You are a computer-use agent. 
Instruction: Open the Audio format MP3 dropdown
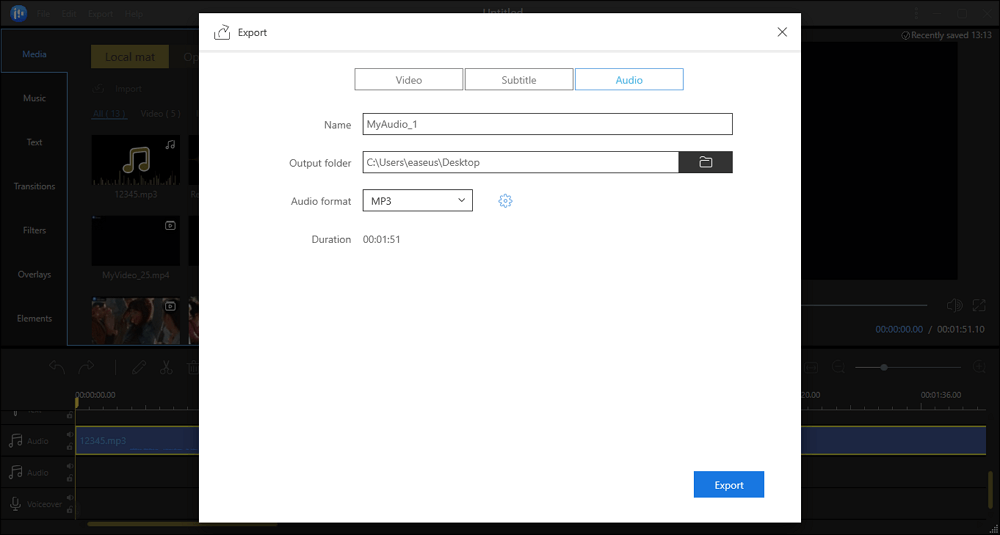(417, 201)
